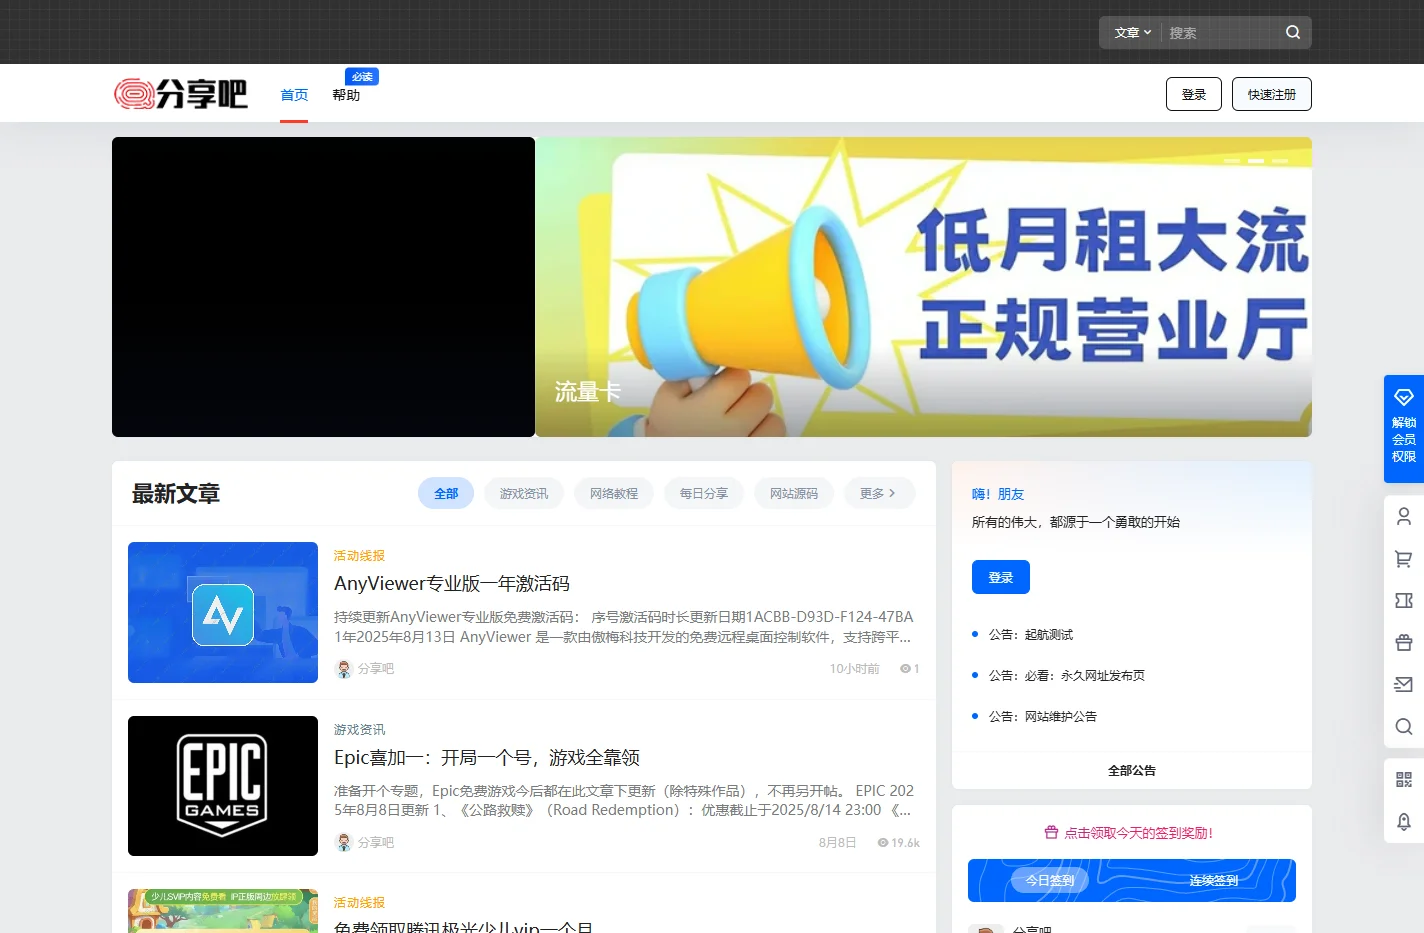Image resolution: width=1424 pixels, height=933 pixels.
Task: Select the 连续签到 toggle tab
Action: (x=1214, y=880)
